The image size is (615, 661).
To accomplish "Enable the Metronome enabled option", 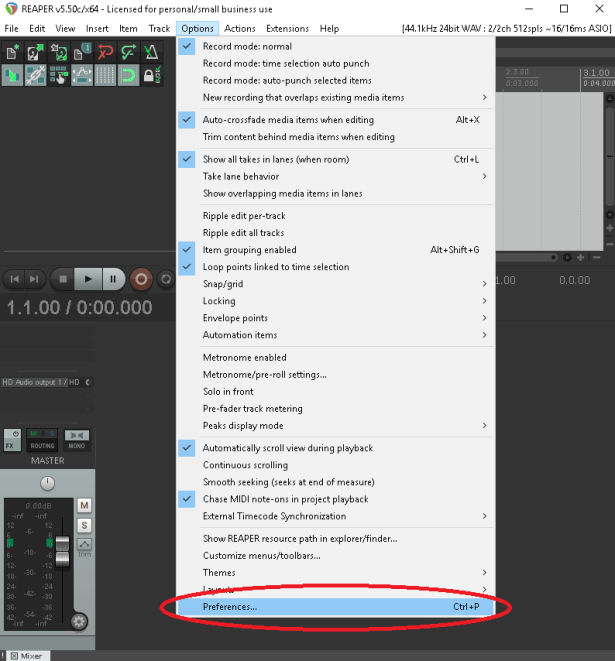I will tap(244, 357).
